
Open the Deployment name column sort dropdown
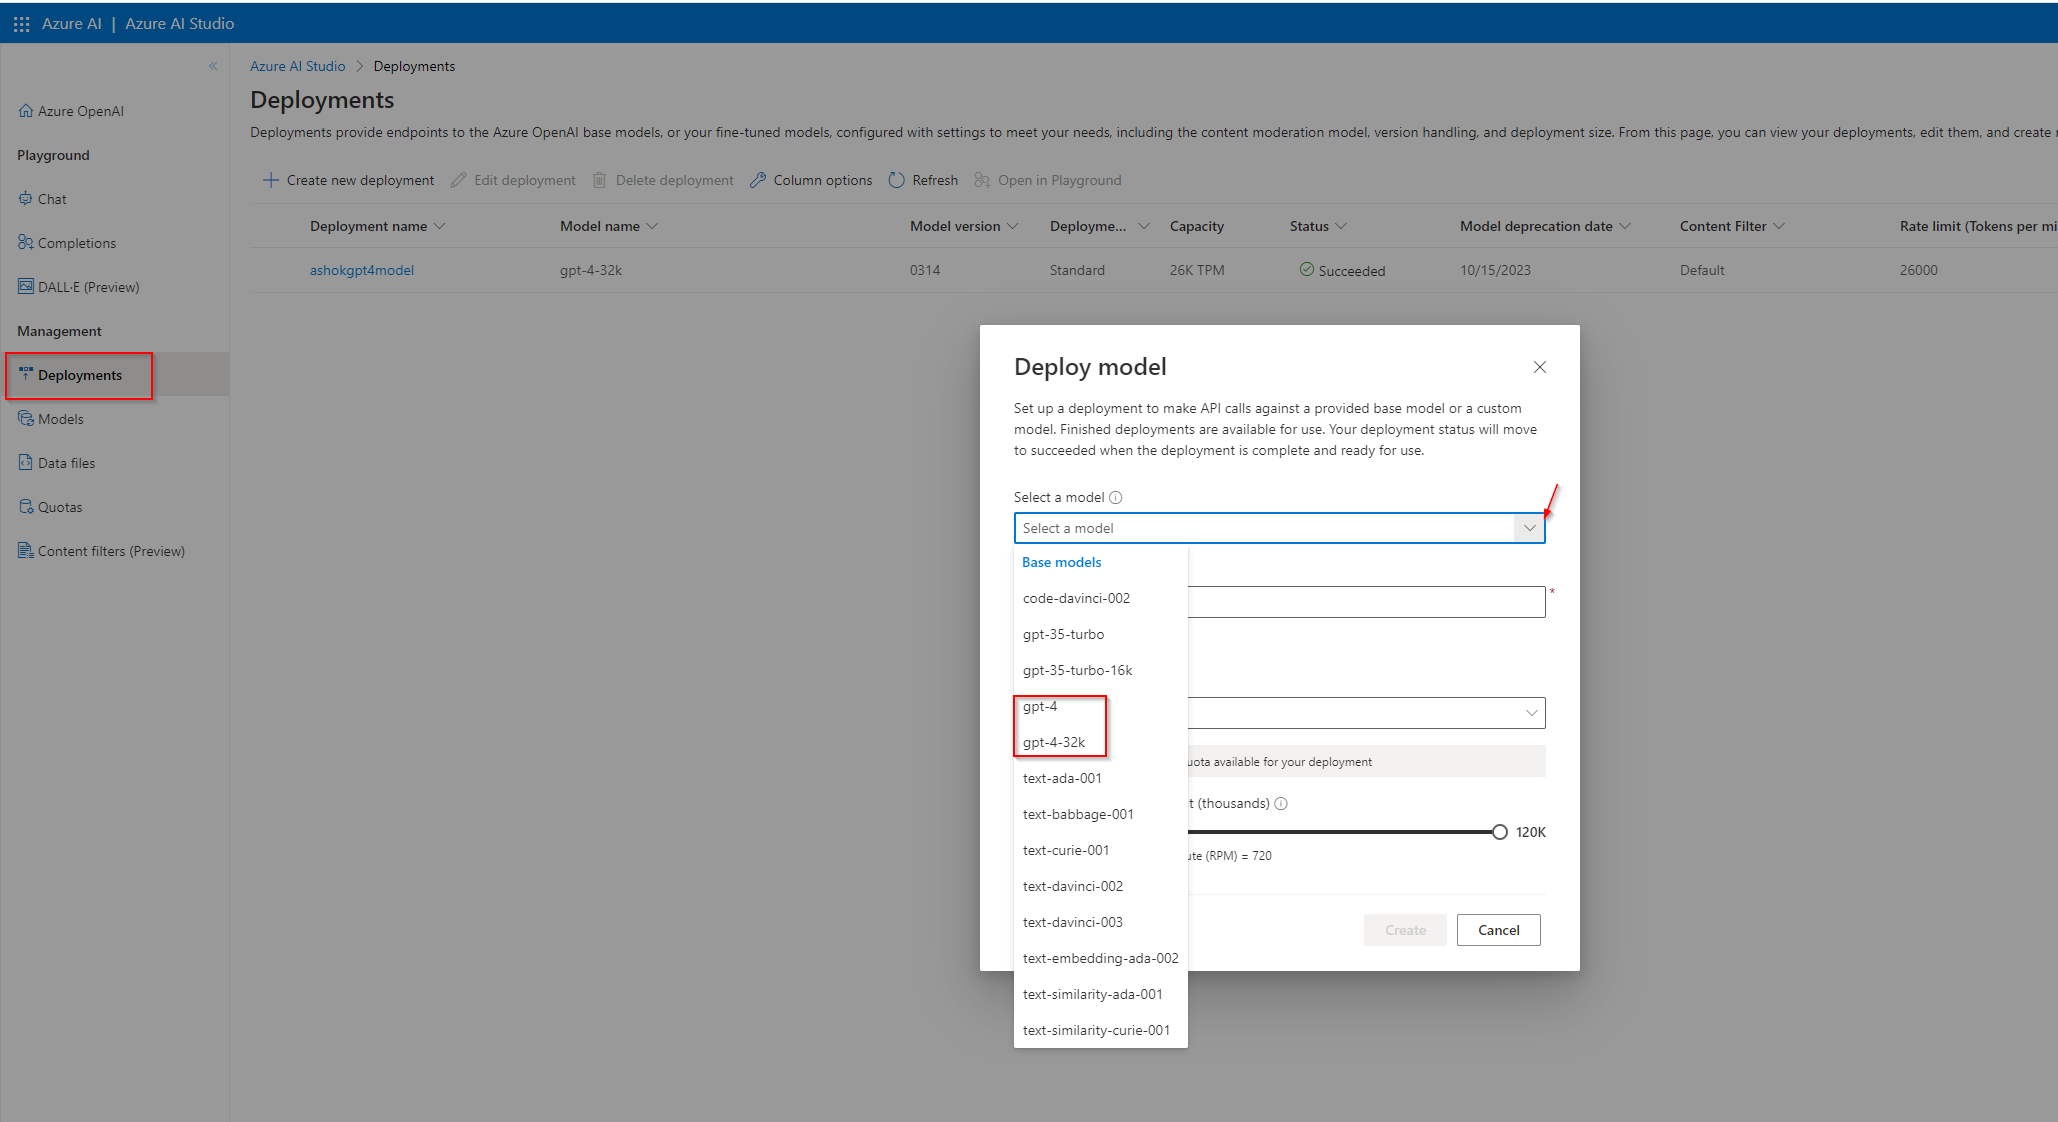click(x=440, y=226)
